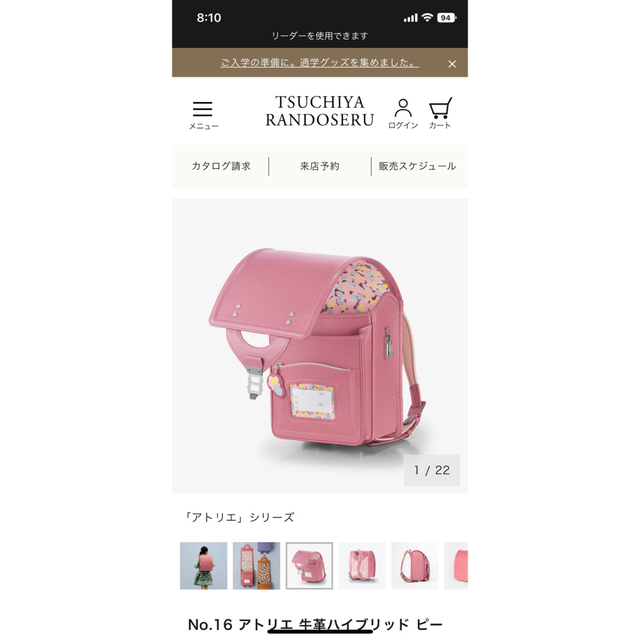This screenshot has height=640, width=640.
Task: Tap the Wi-Fi status icon
Action: [x=427, y=18]
